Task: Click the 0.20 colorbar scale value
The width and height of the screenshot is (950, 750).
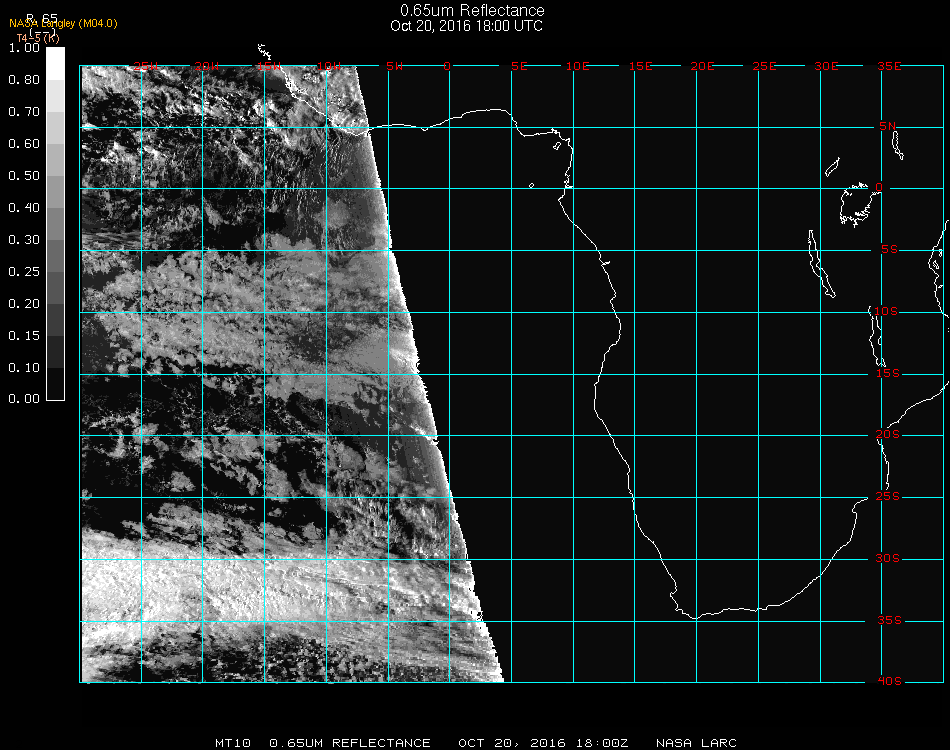Action: pyautogui.click(x=24, y=304)
